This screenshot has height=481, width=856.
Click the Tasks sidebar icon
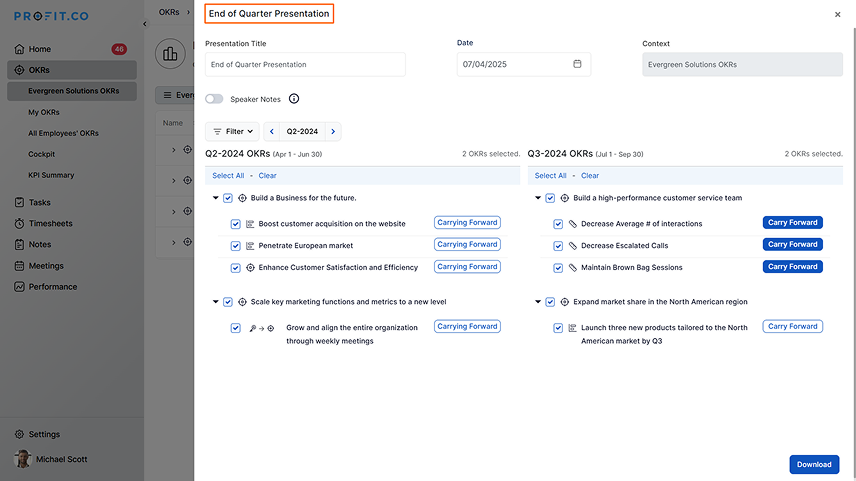coord(19,202)
